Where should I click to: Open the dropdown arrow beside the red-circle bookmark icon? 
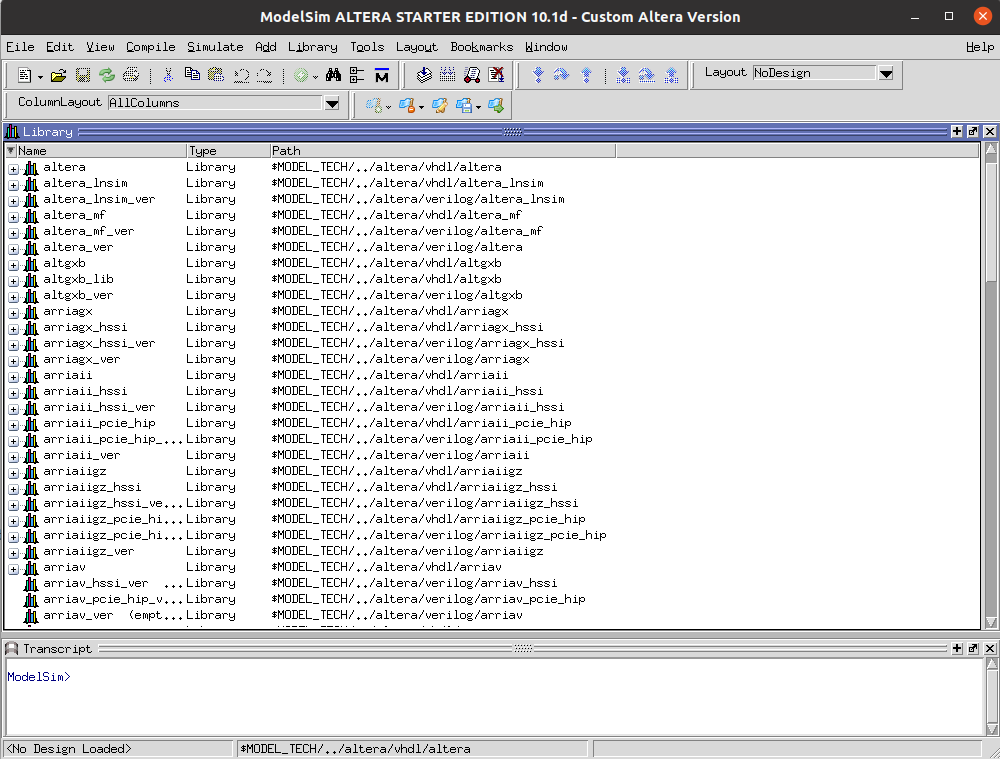coord(422,107)
